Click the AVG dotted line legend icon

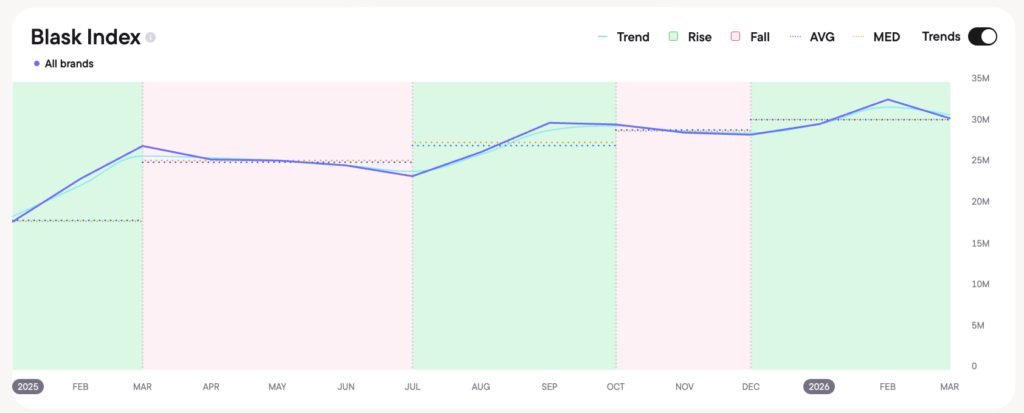tap(796, 37)
